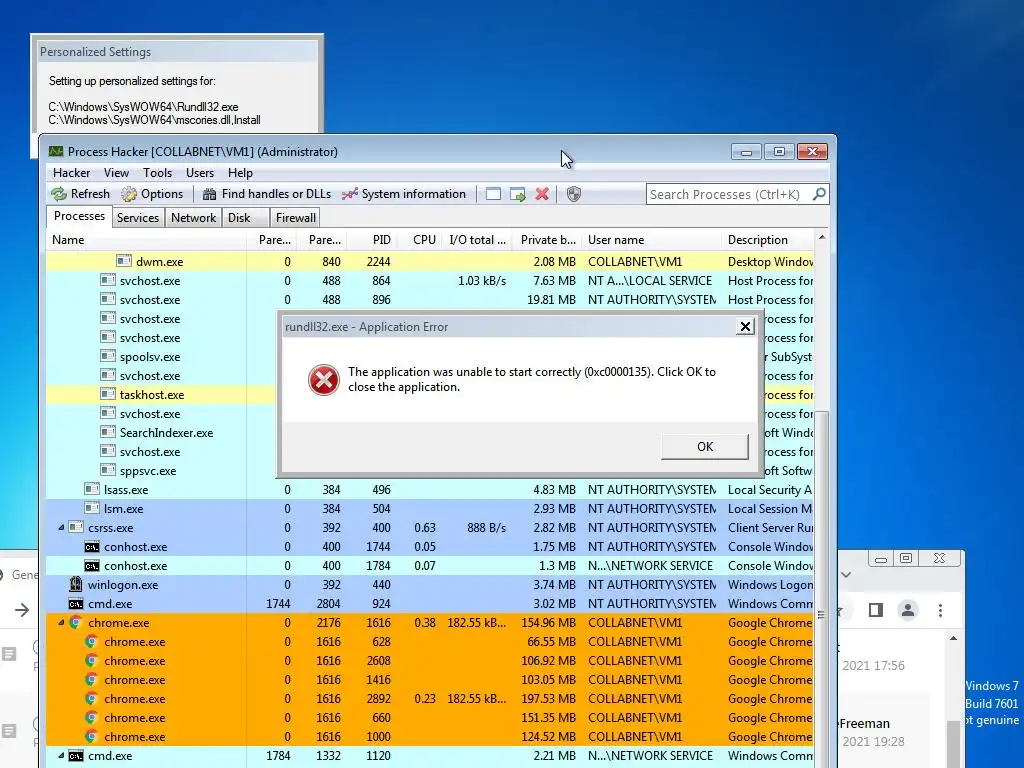This screenshot has width=1024, height=768.
Task: Select svchost.exe row with PID 864
Action: point(430,280)
